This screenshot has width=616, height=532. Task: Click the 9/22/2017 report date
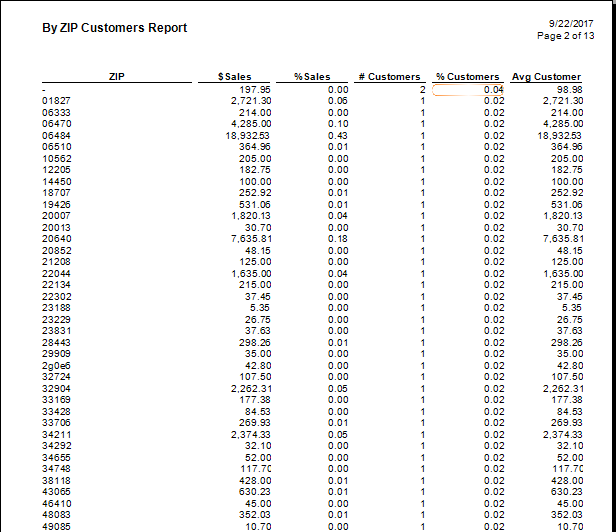click(x=573, y=22)
